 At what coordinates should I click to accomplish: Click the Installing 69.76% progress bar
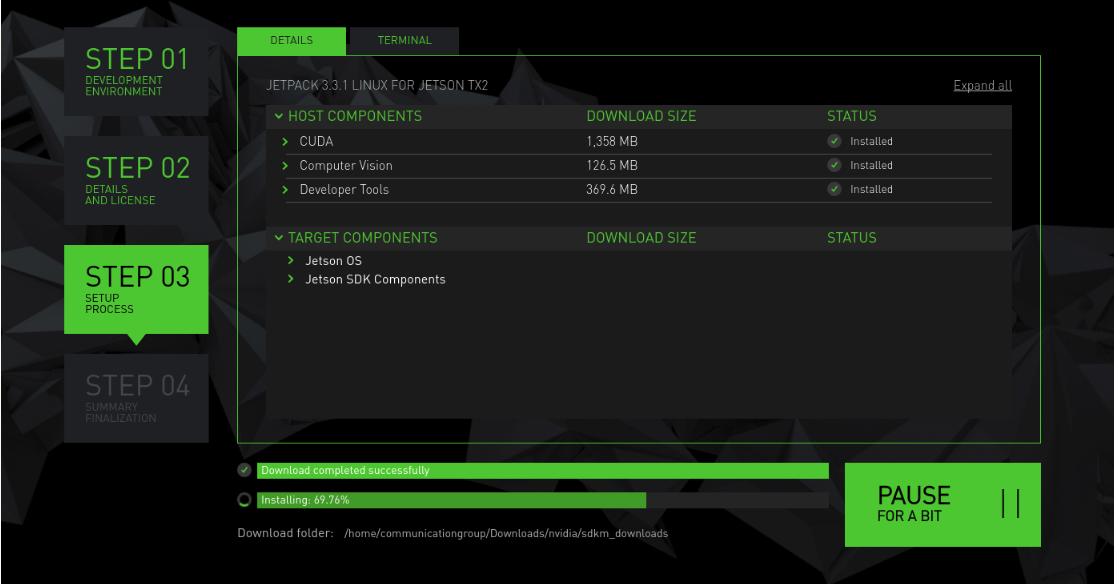tap(543, 500)
